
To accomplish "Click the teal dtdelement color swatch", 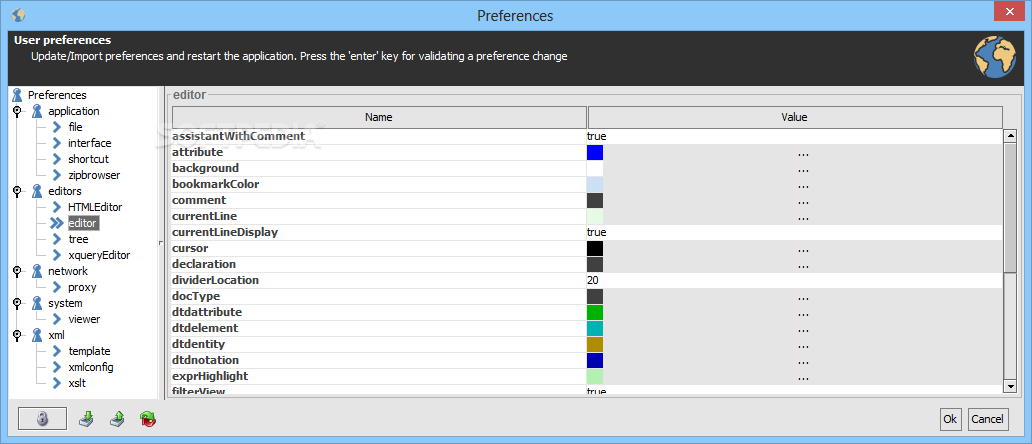I will click(x=595, y=329).
